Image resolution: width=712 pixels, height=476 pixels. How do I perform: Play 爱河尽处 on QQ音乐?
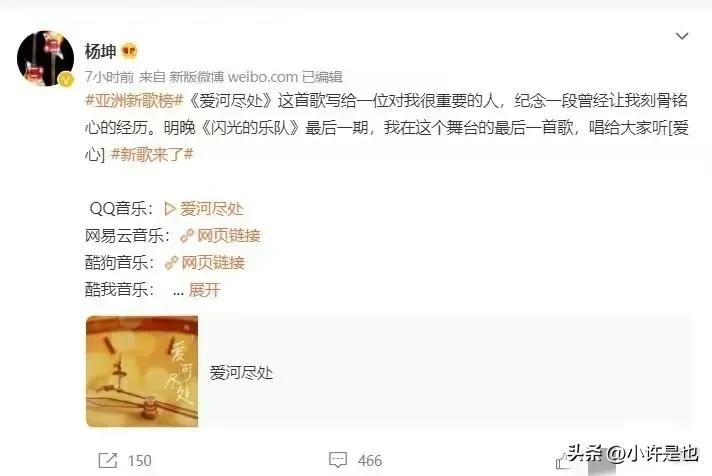211,209
